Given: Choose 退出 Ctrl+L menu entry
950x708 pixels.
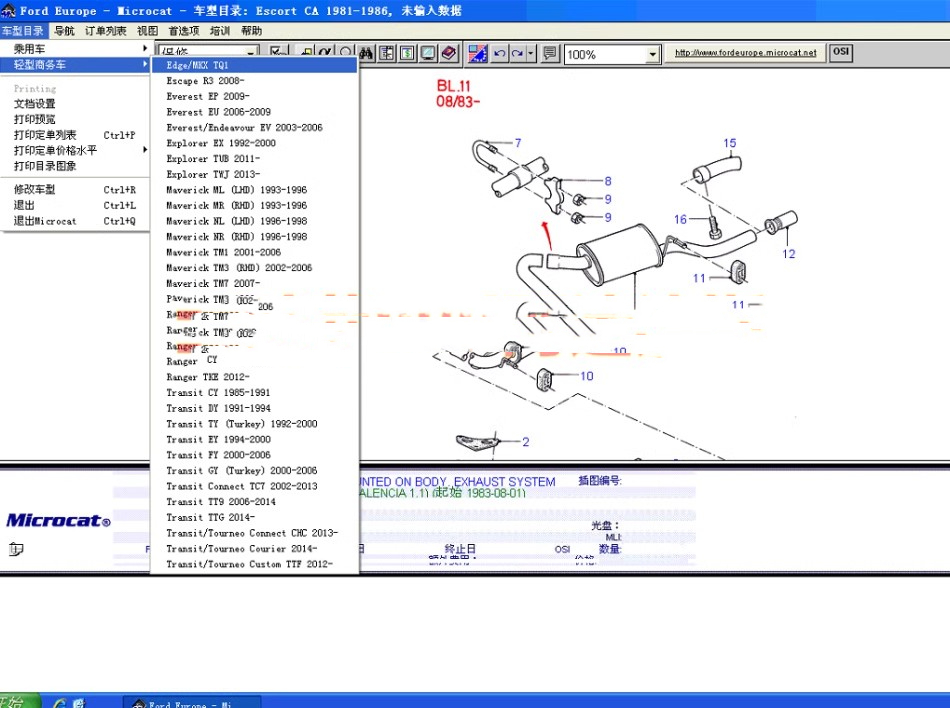Looking at the screenshot, I should [x=75, y=205].
